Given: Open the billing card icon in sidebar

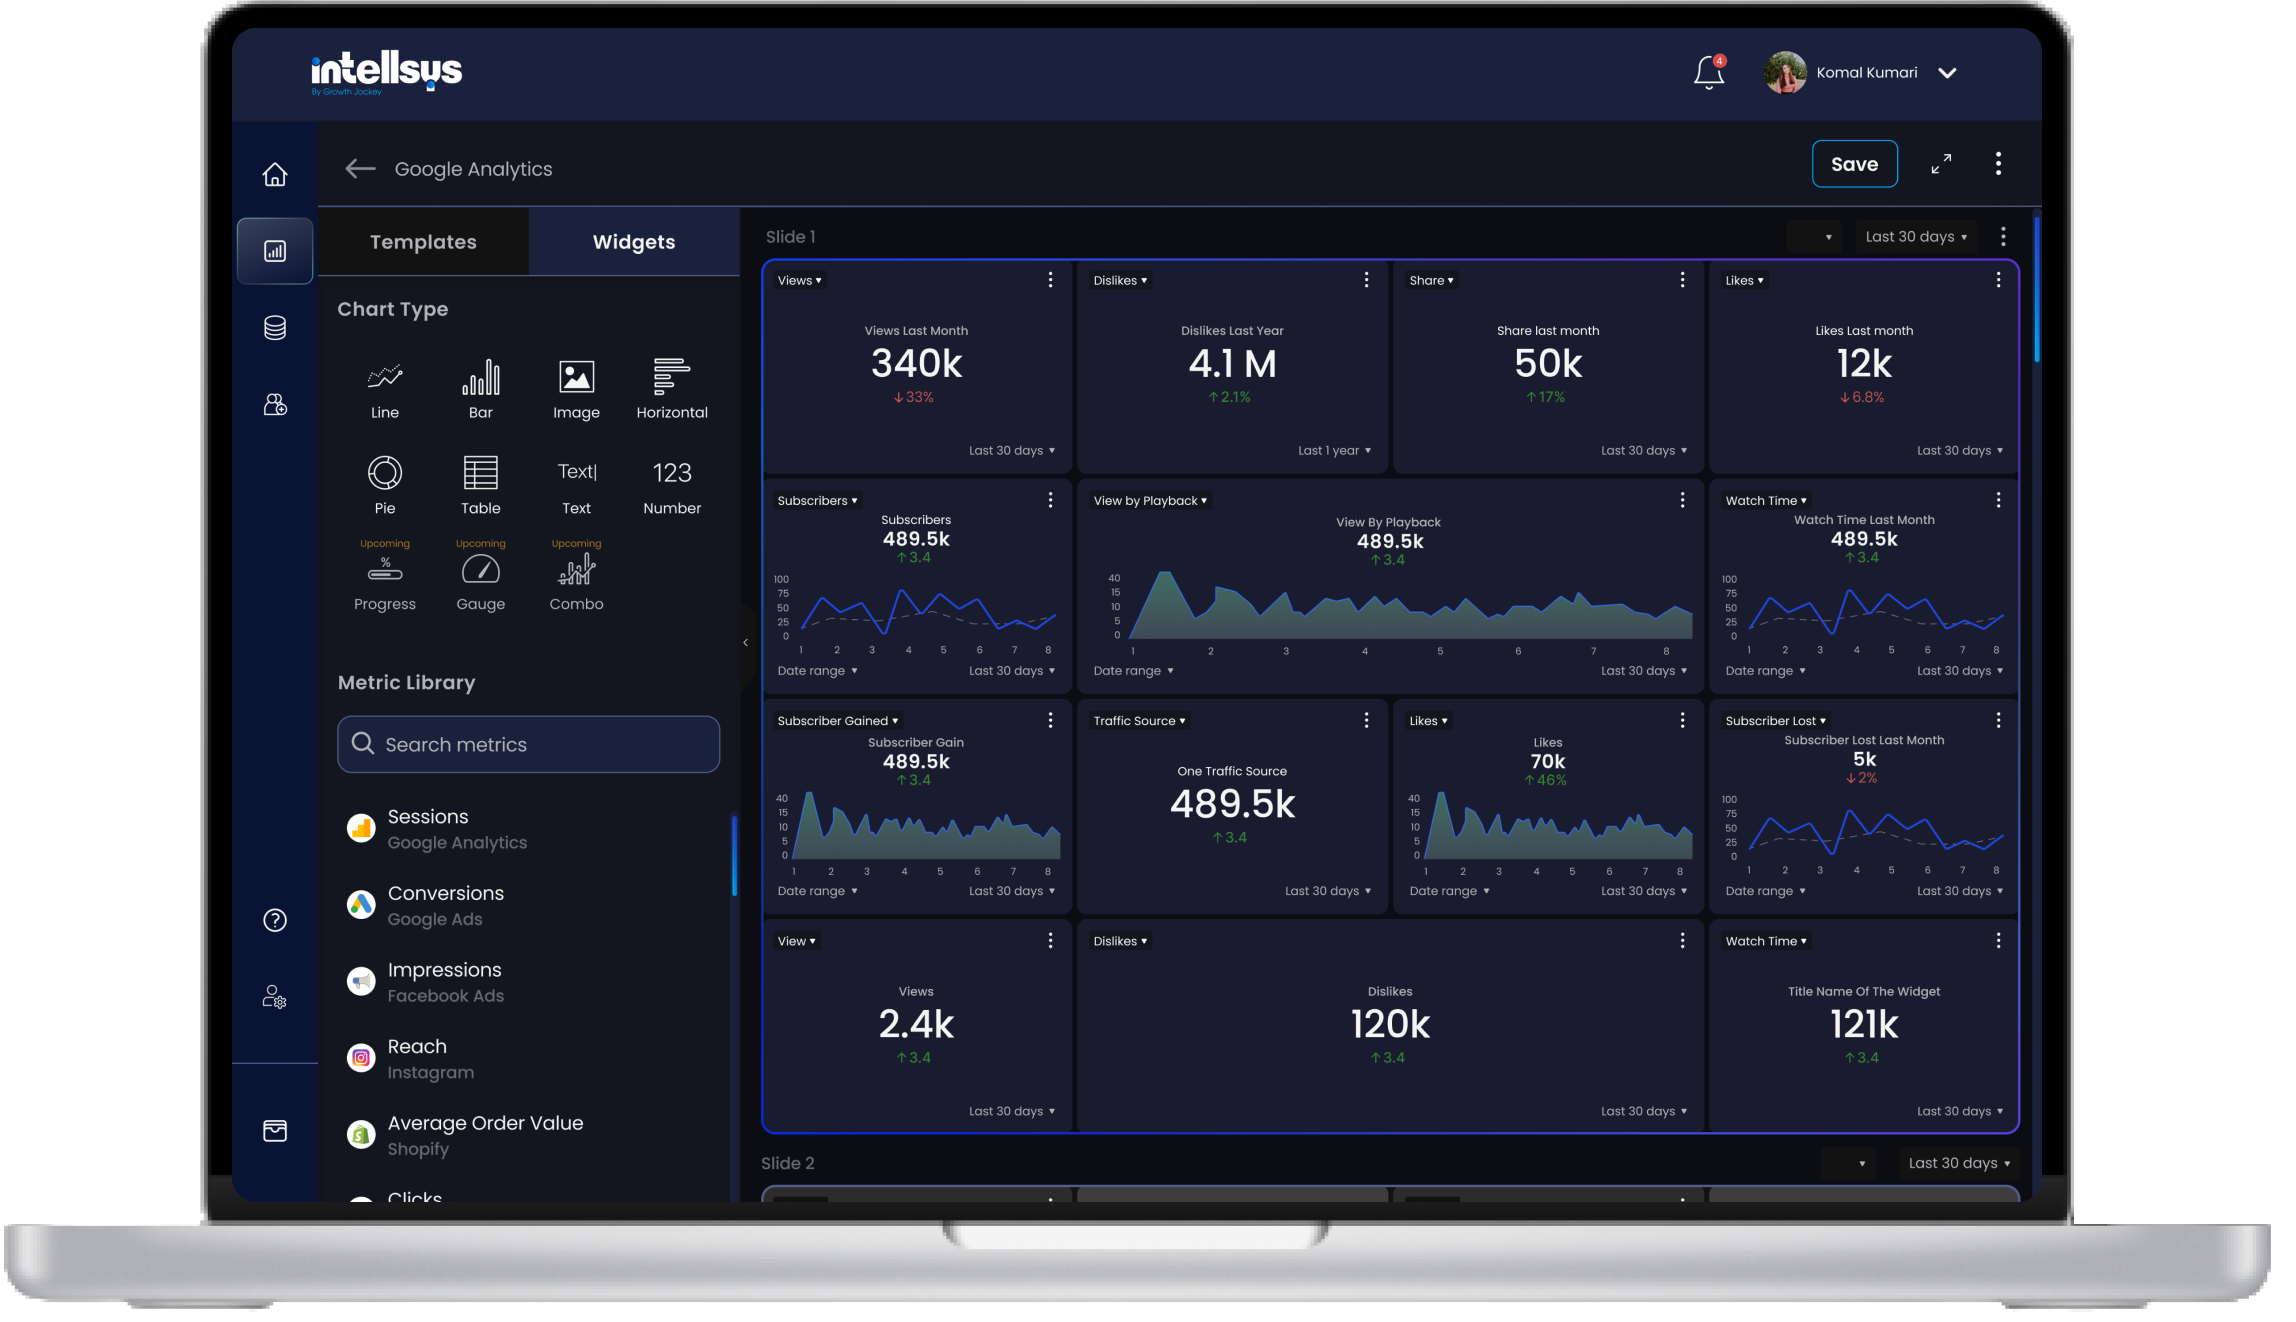Looking at the screenshot, I should pos(275,1131).
